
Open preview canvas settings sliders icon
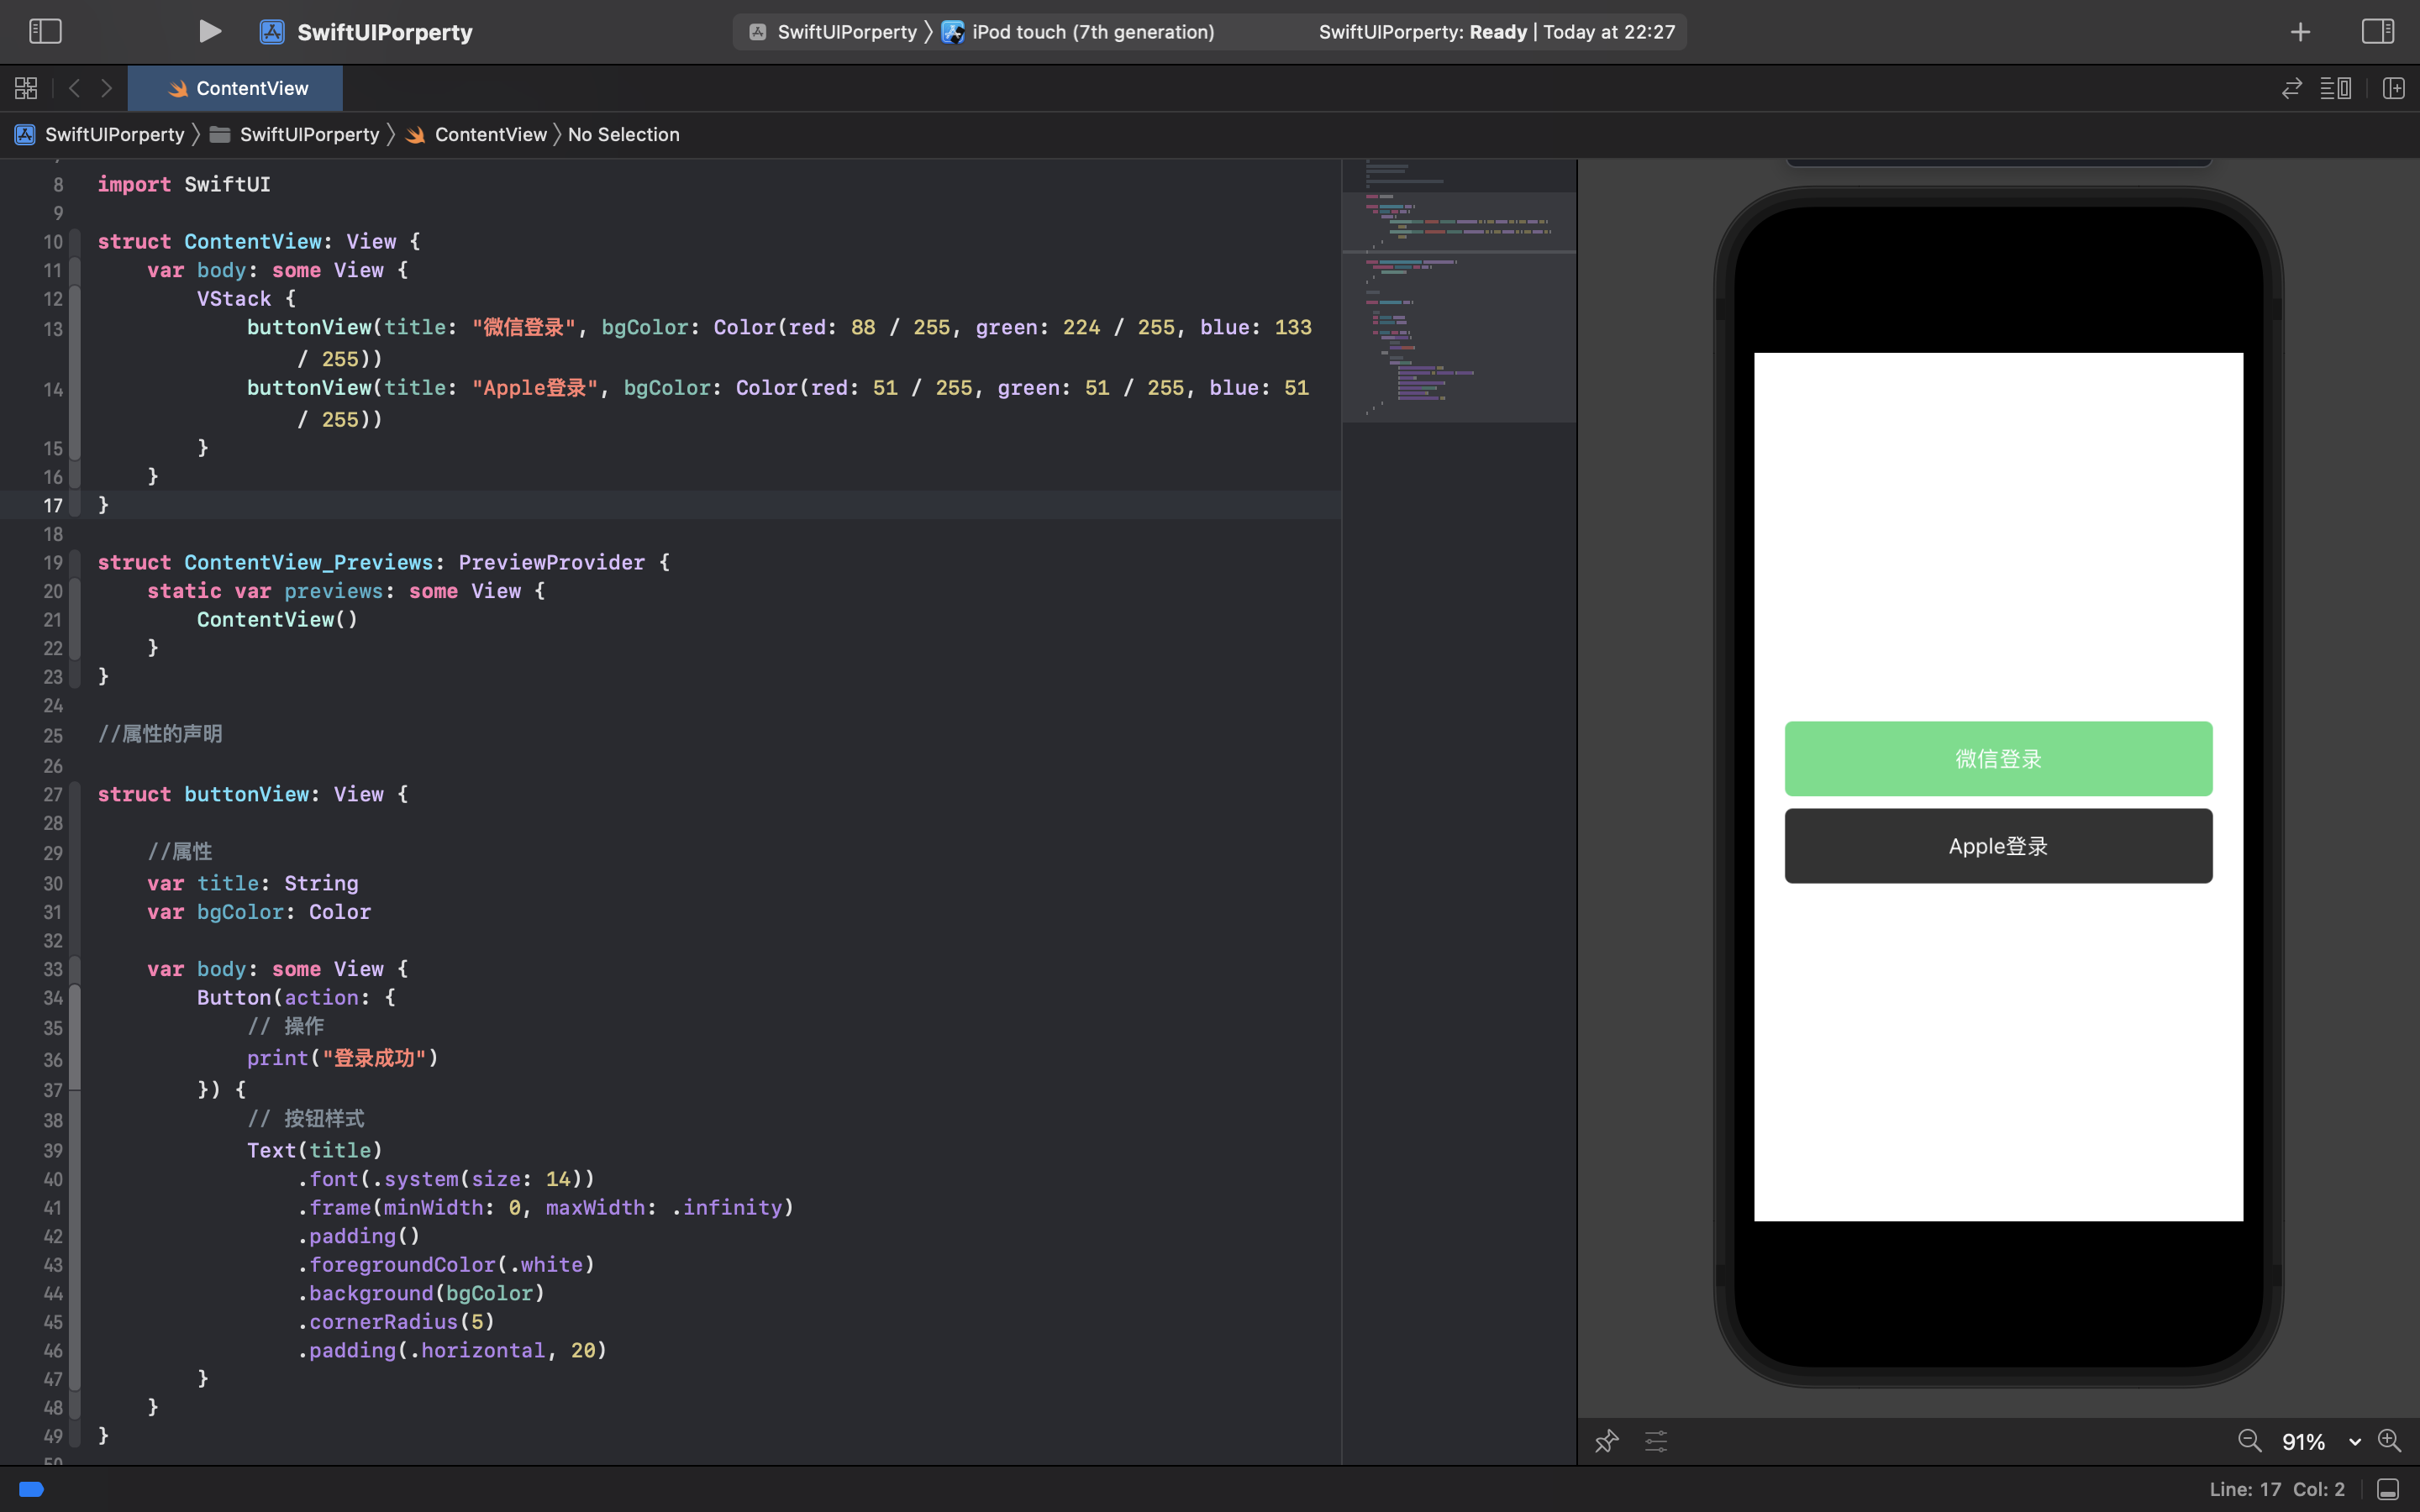[1656, 1441]
